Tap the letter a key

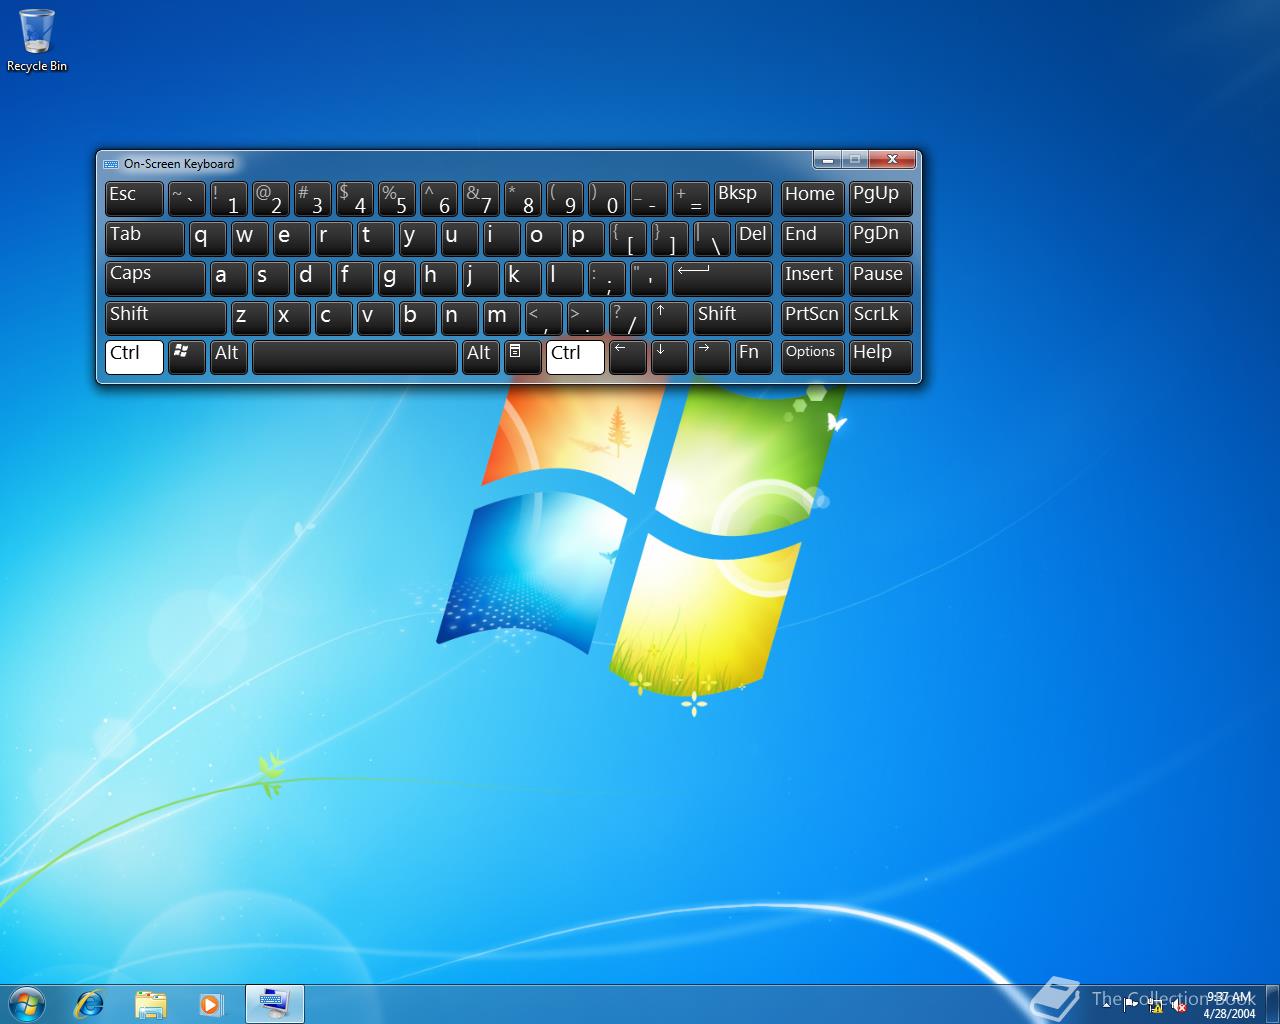tap(228, 278)
